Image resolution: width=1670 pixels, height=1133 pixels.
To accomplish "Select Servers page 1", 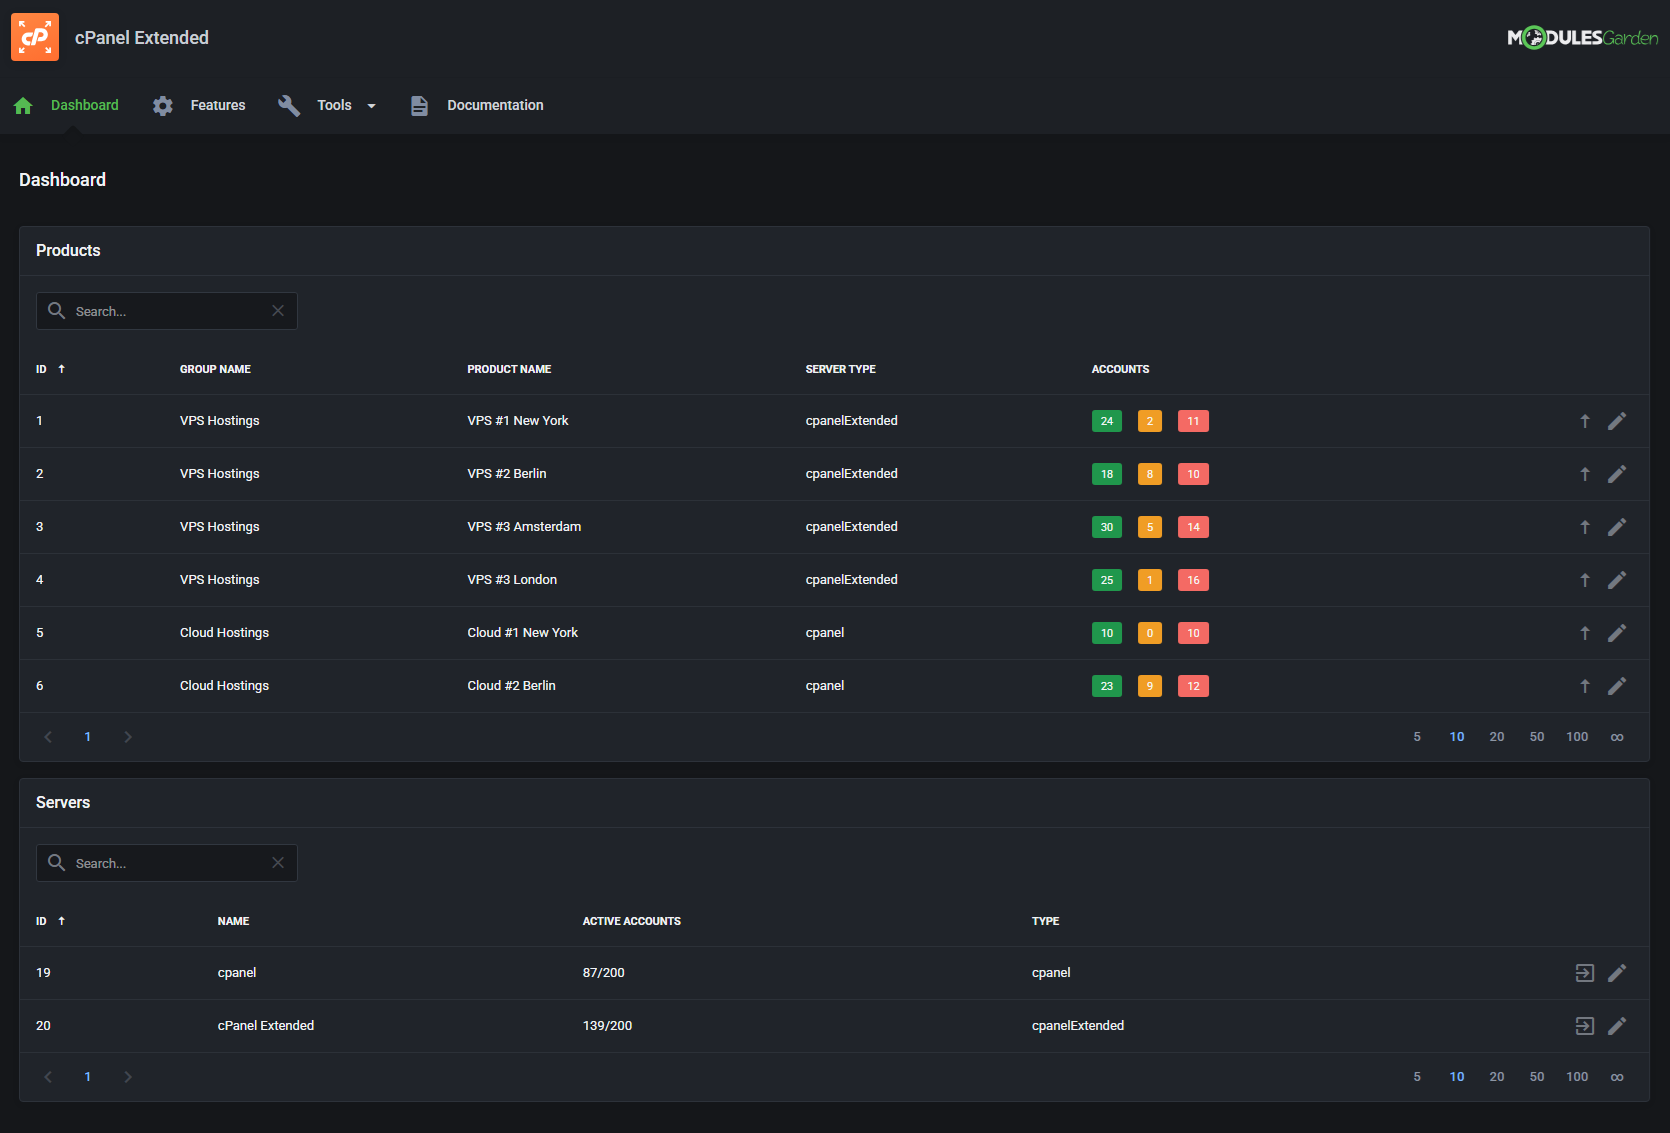I will (x=88, y=1077).
